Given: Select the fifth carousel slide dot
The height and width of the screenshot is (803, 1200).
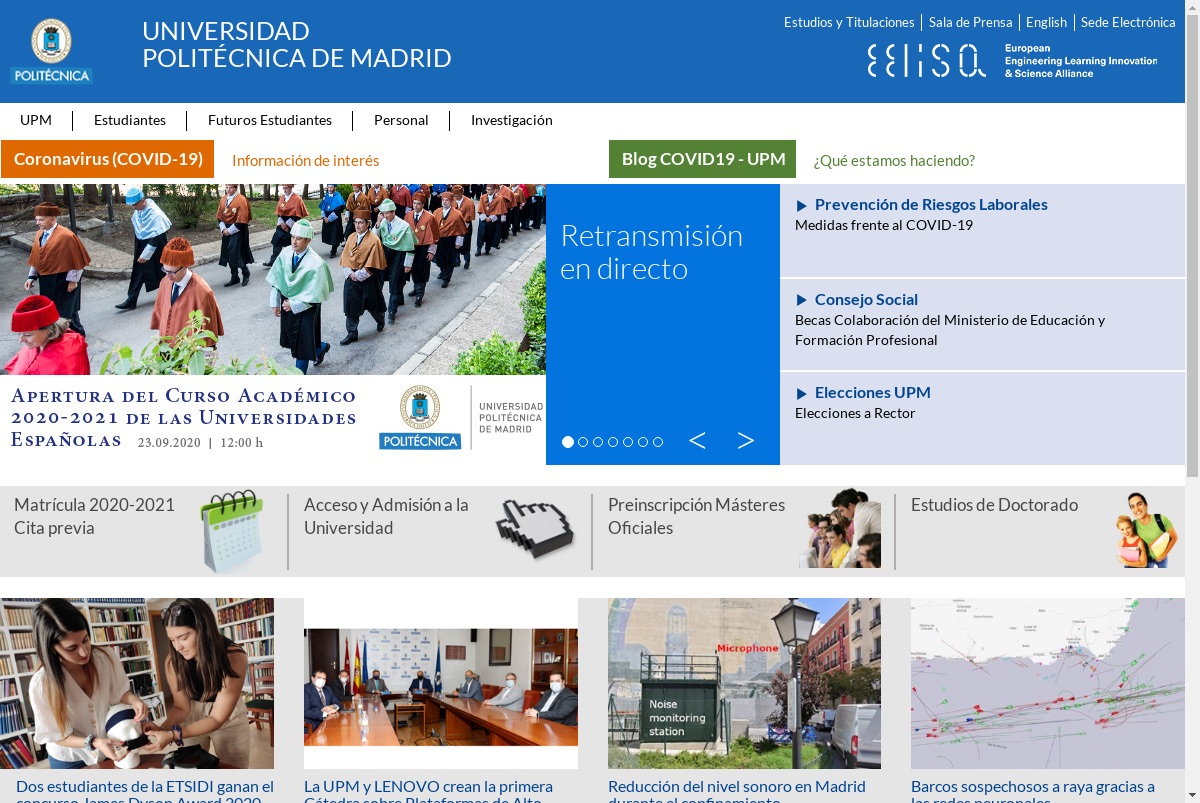Looking at the screenshot, I should (x=628, y=442).
